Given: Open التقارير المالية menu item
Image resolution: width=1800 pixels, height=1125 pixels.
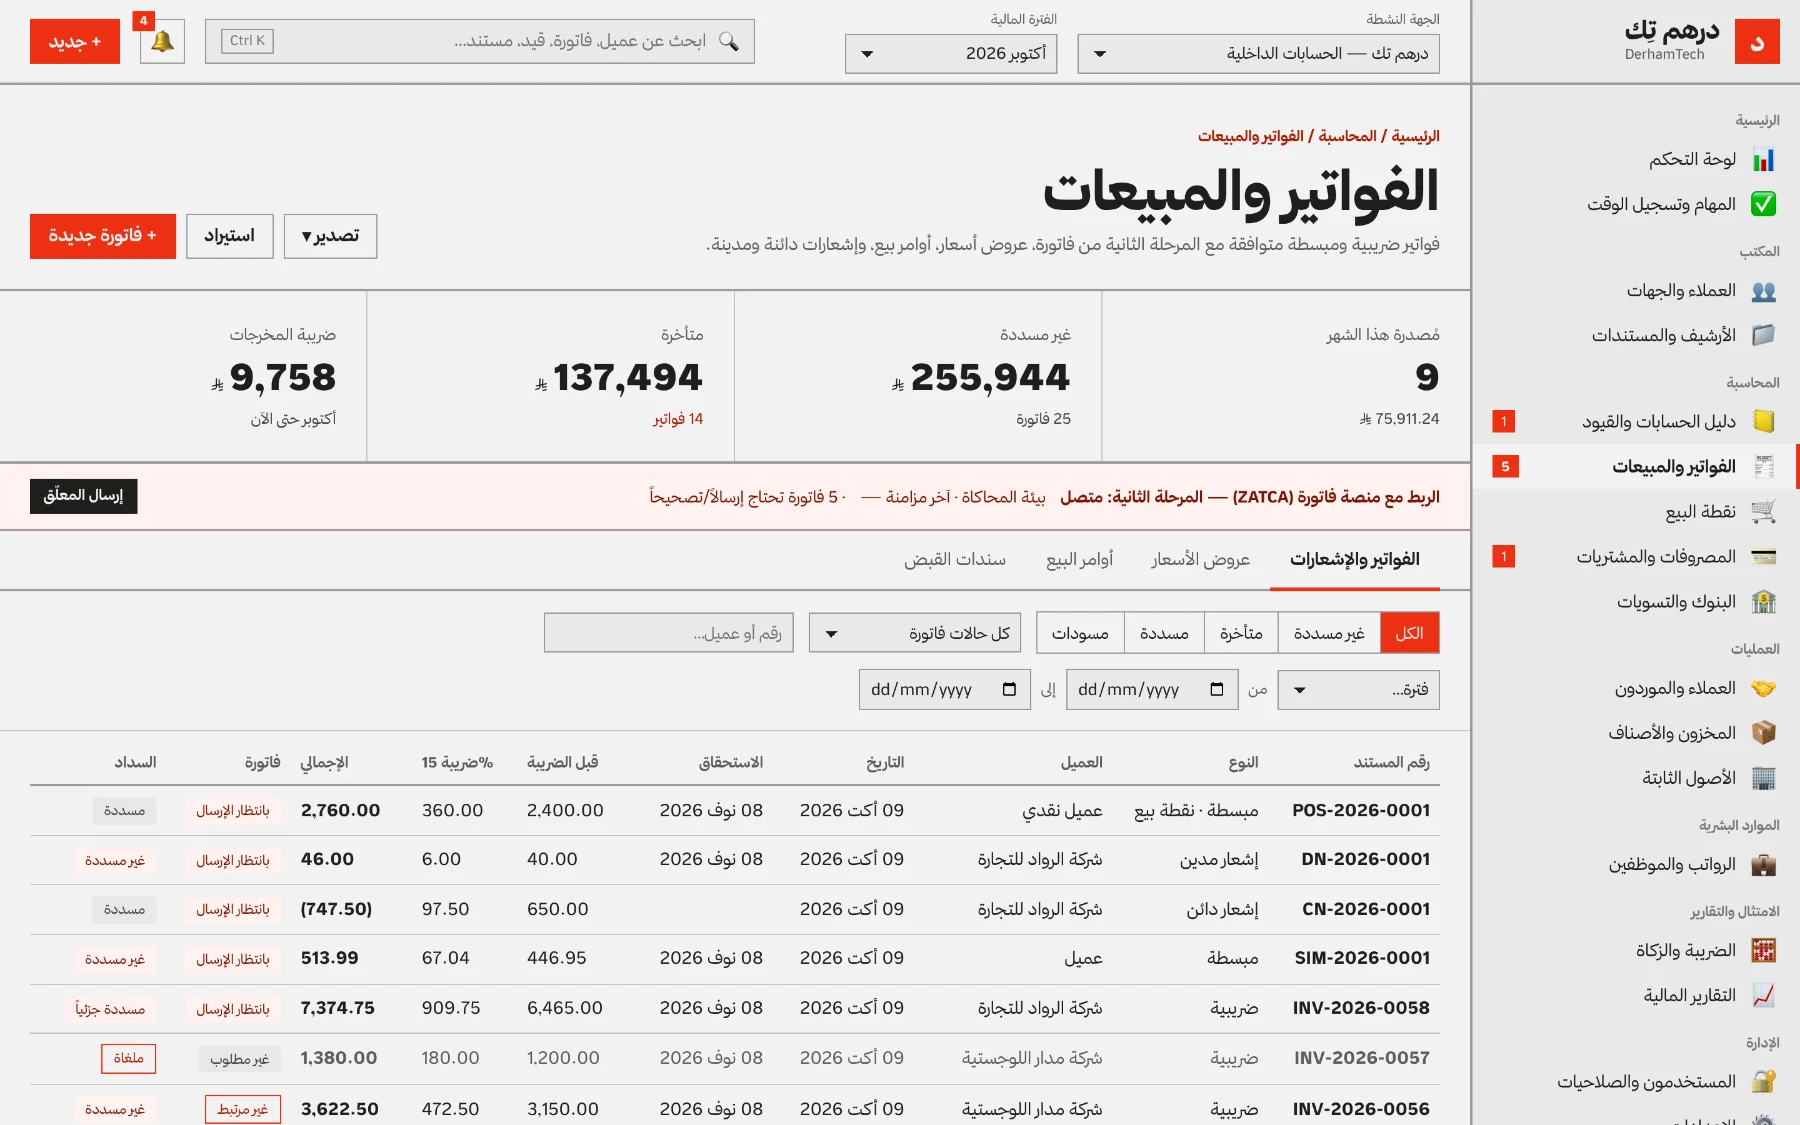Looking at the screenshot, I should tap(1636, 996).
